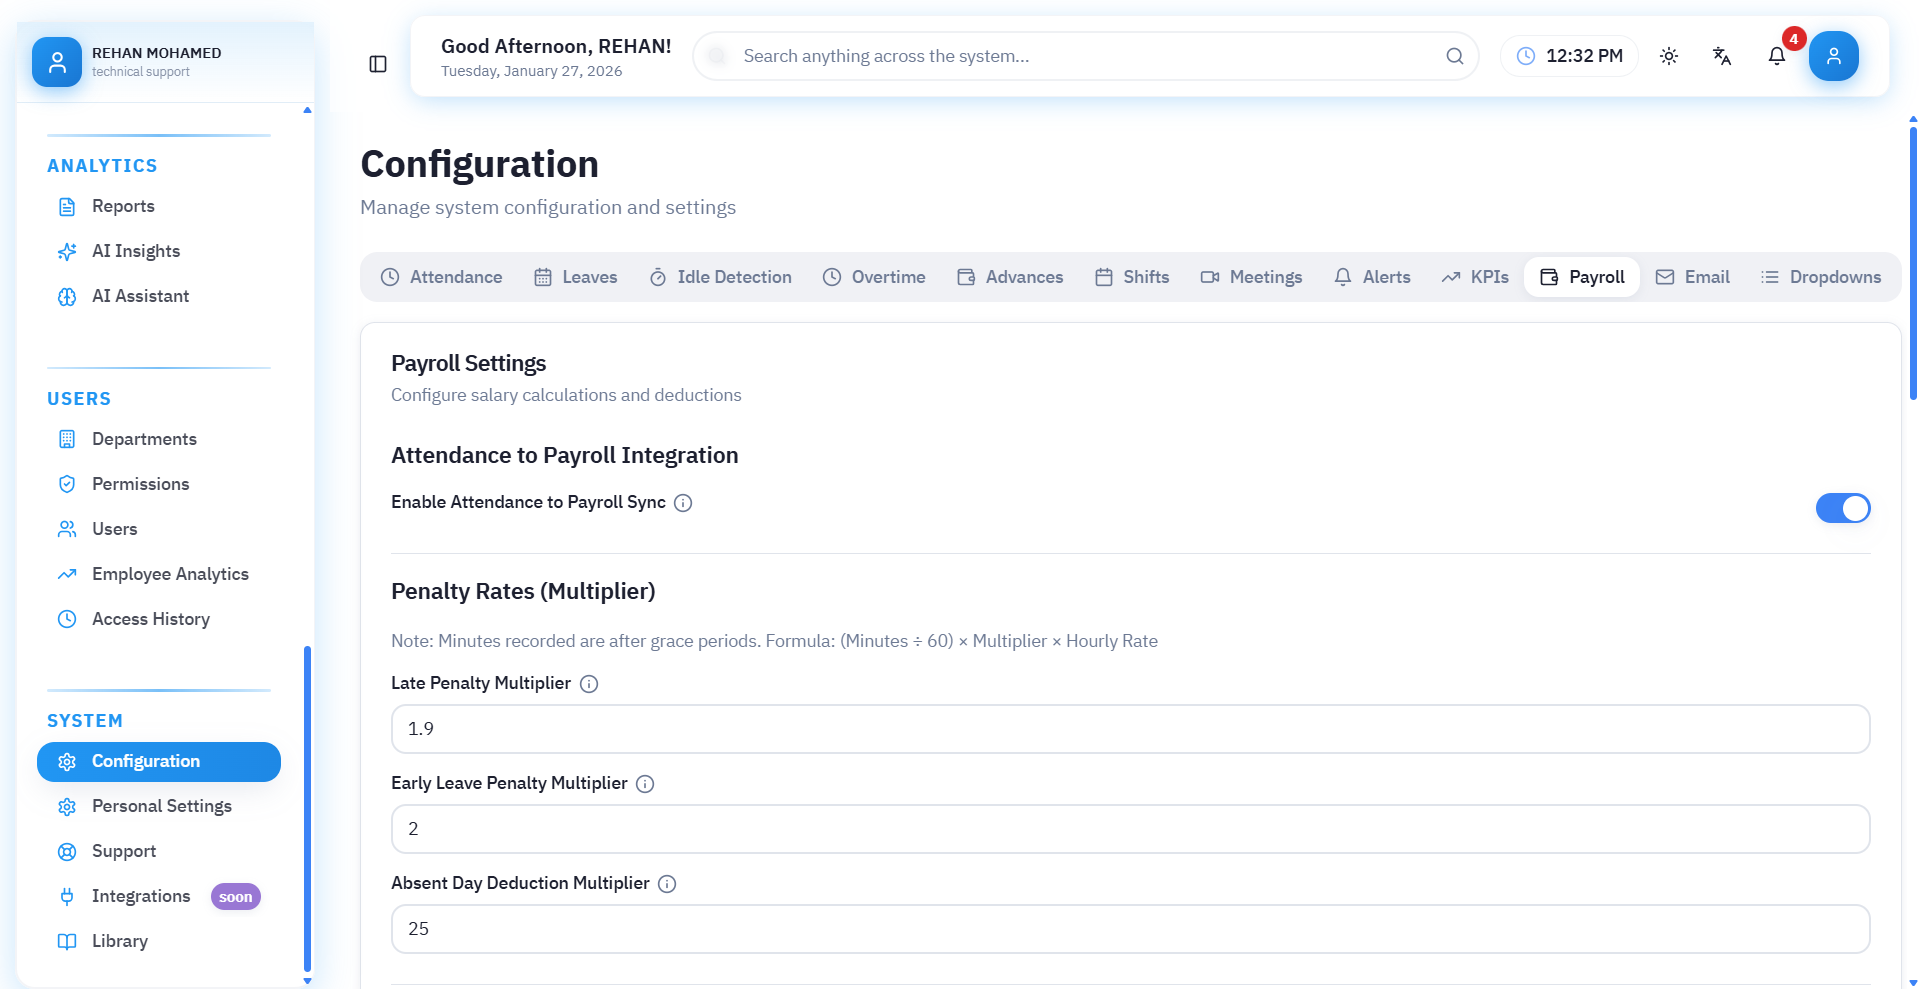Disable Attendance to Payroll Sync toggle

click(1842, 508)
